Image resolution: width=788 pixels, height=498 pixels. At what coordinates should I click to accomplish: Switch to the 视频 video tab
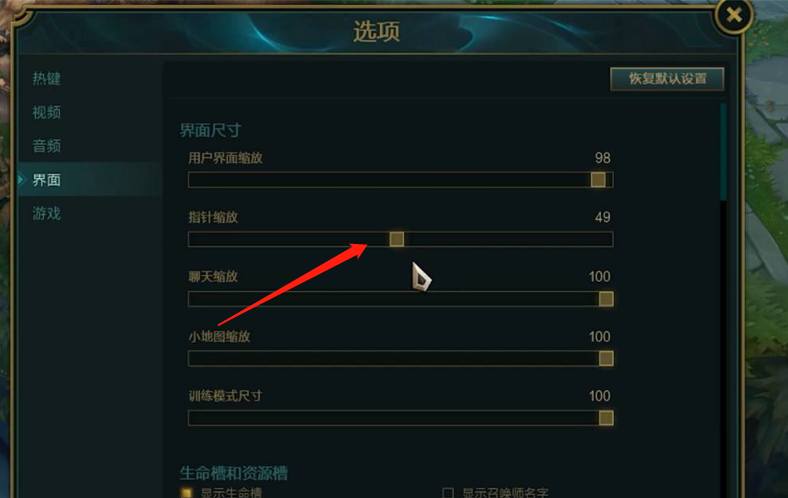[x=47, y=113]
